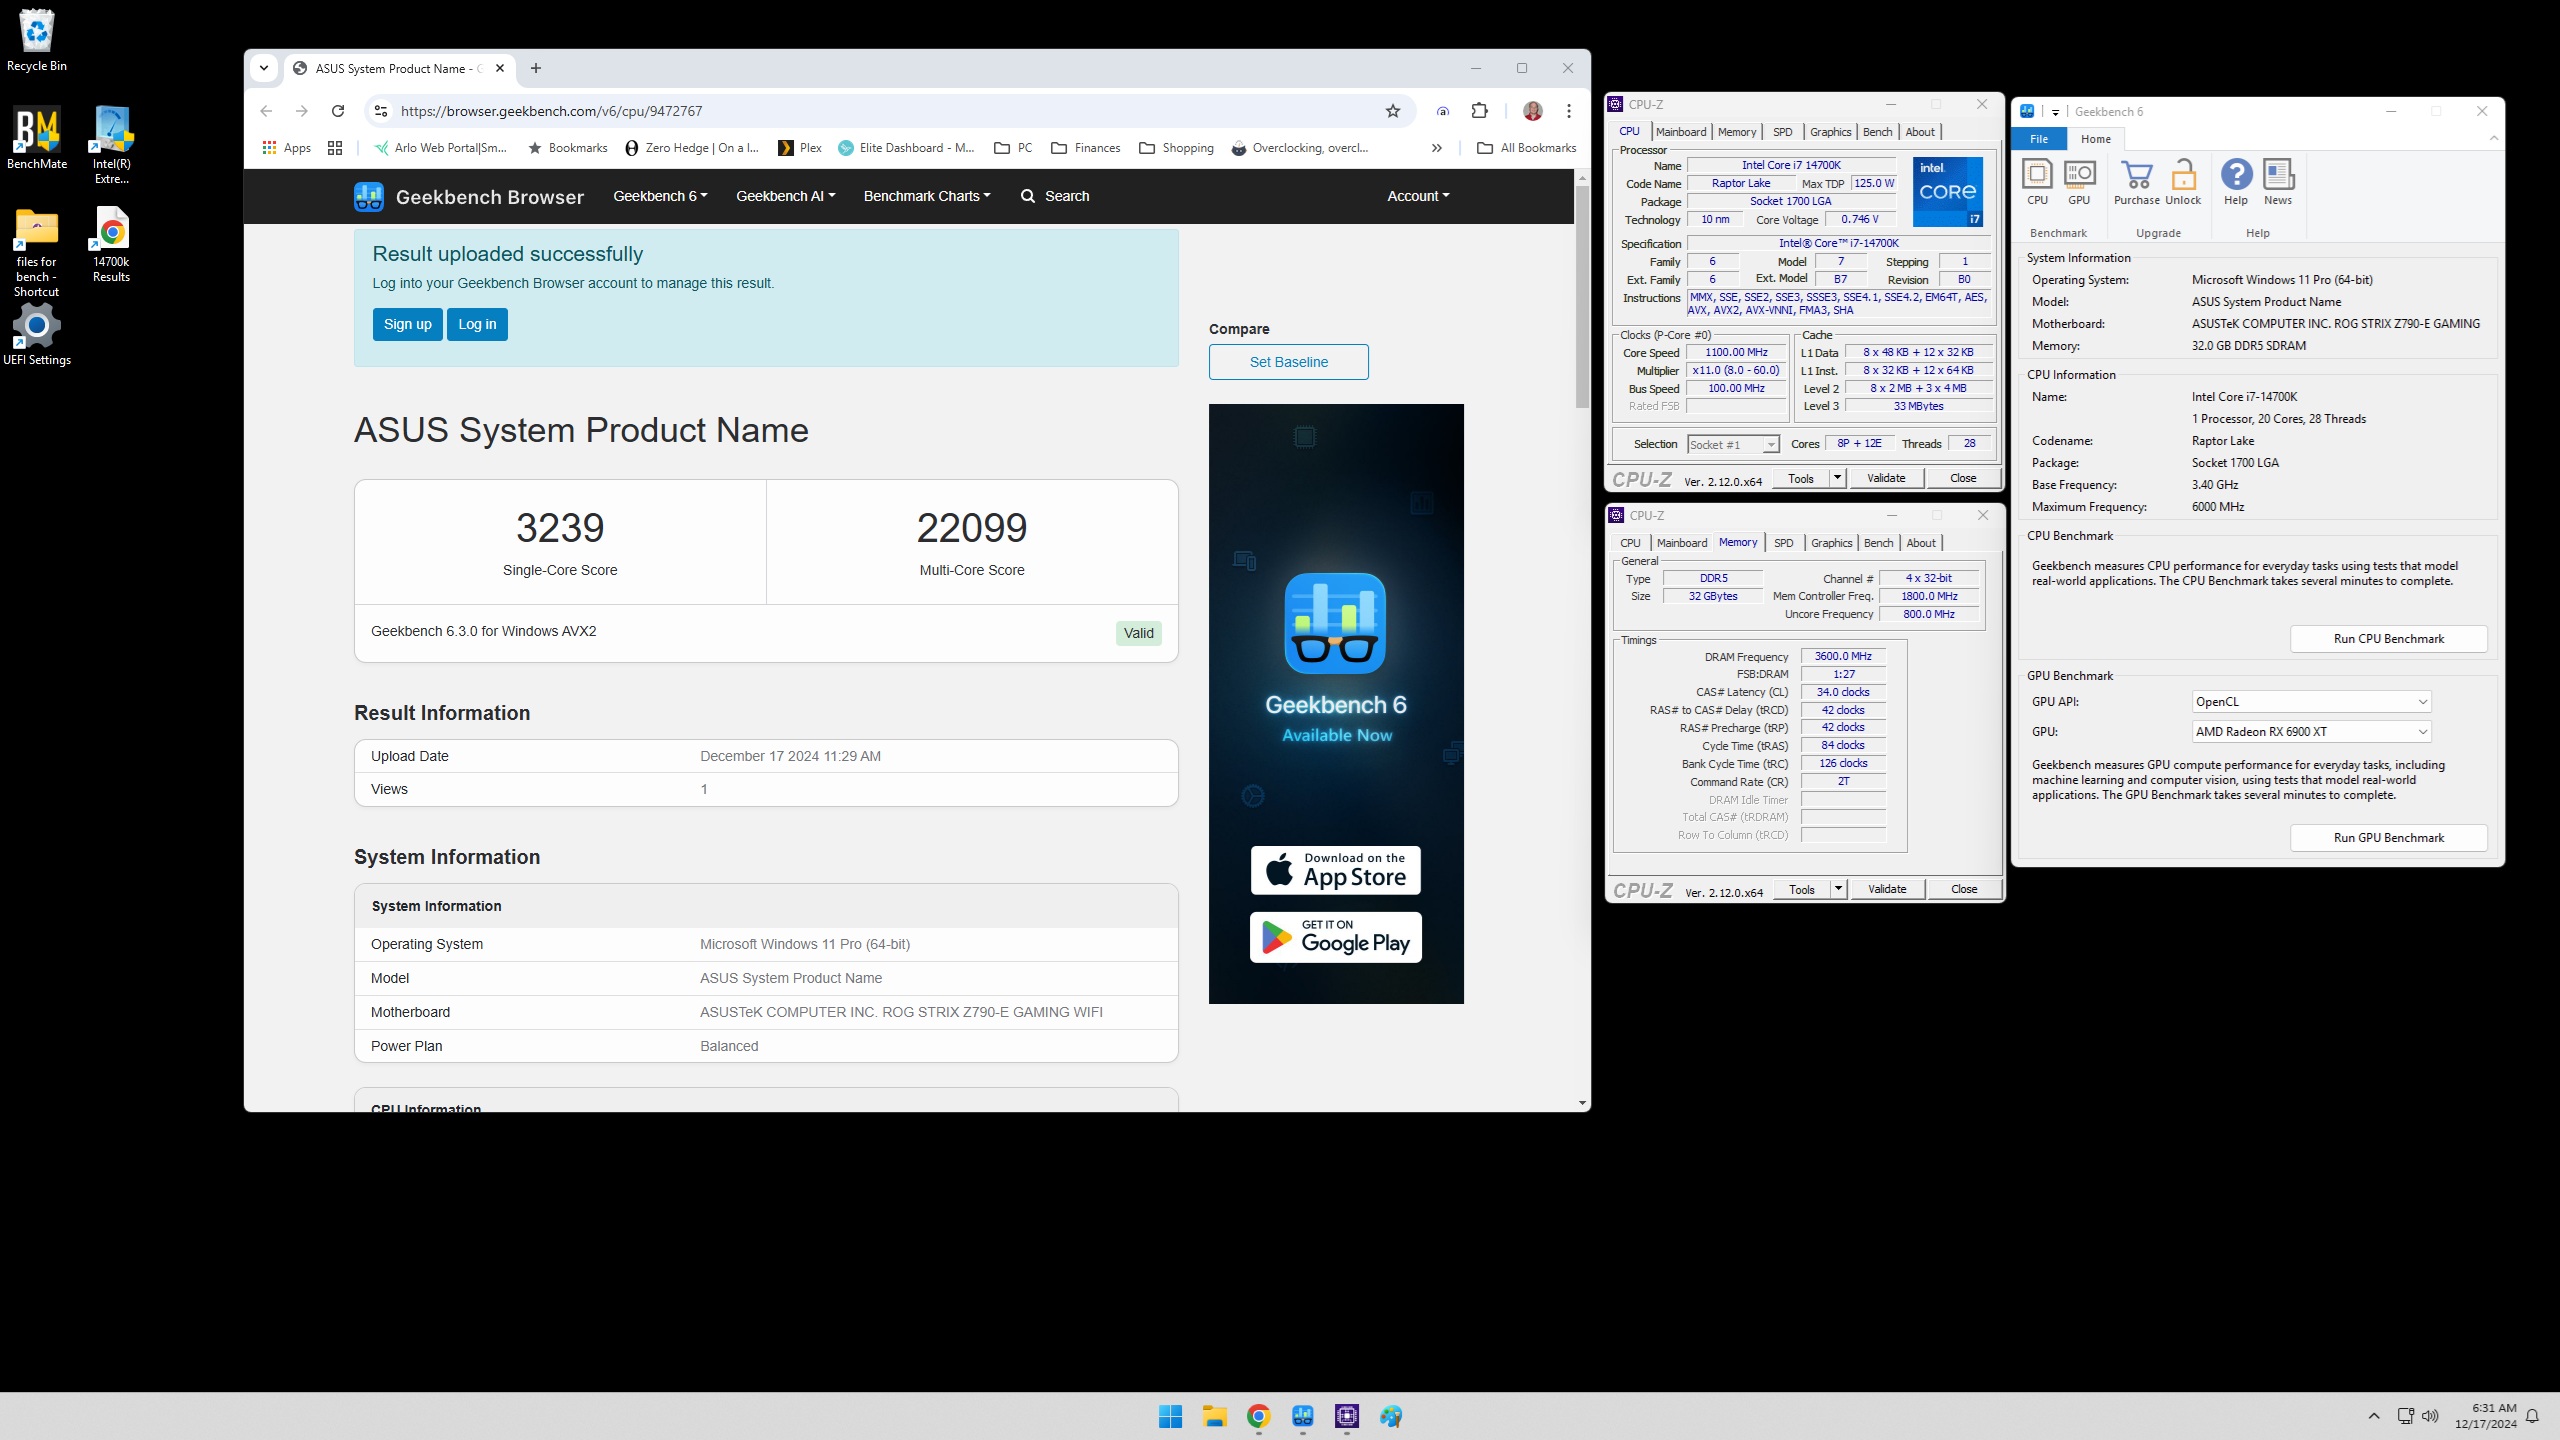Open the BenchMate desktop shortcut
Image resolution: width=2560 pixels, height=1440 pixels.
click(x=37, y=138)
